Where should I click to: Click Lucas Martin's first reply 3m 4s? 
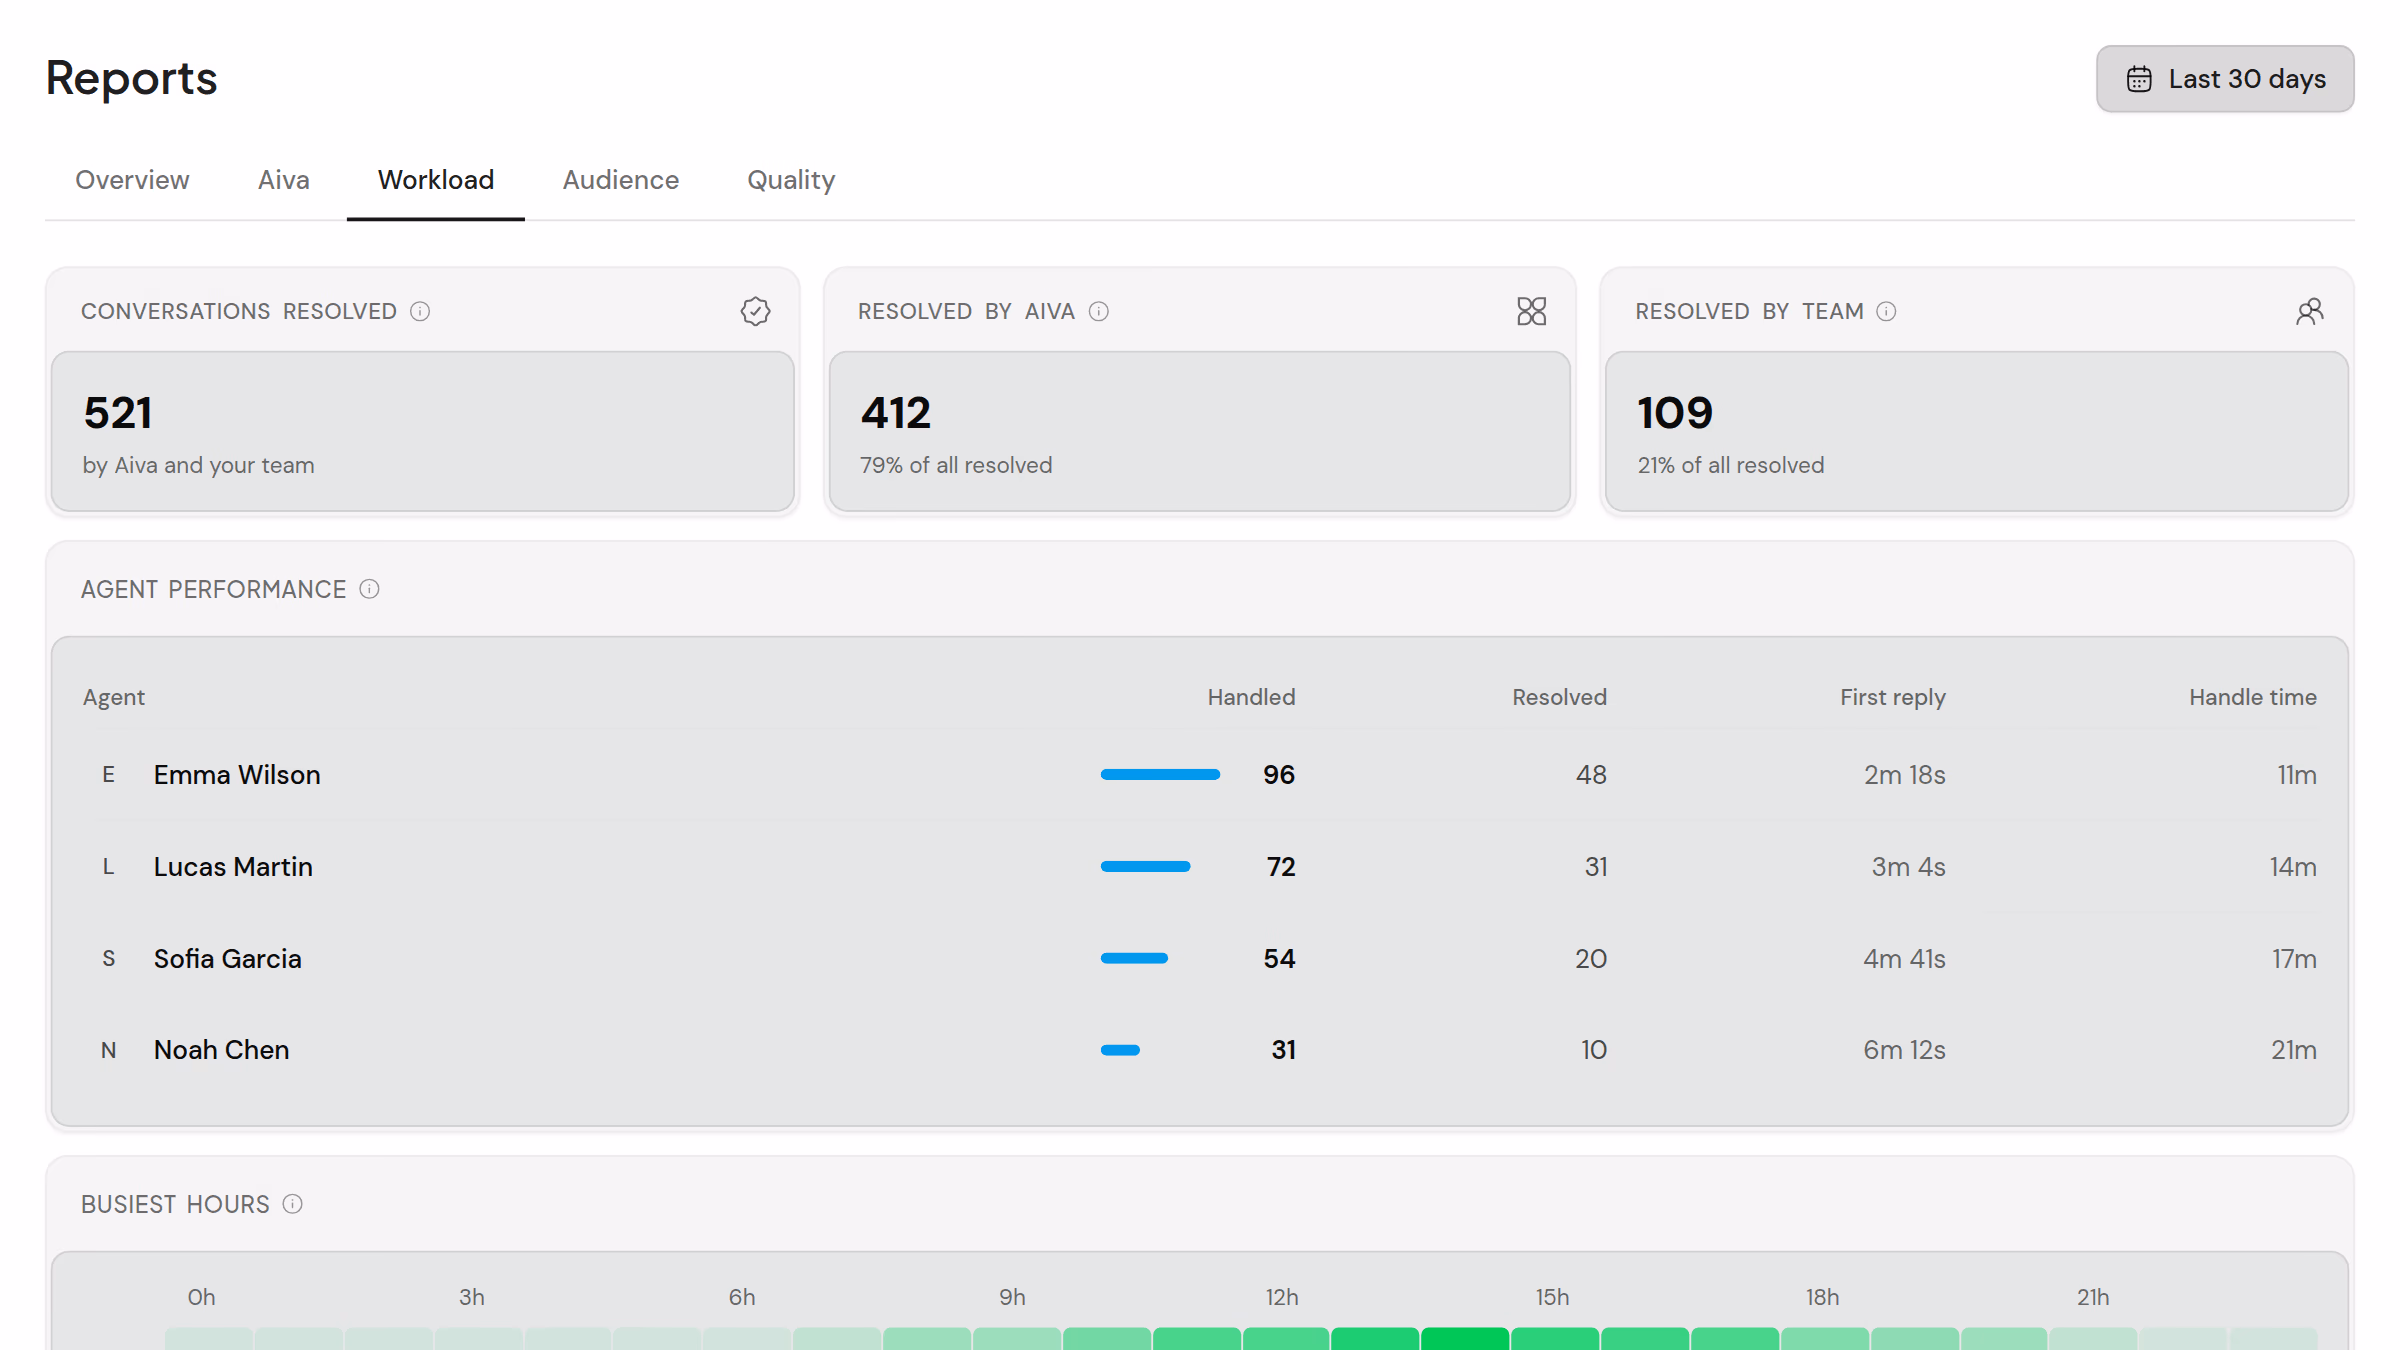pos(1908,867)
